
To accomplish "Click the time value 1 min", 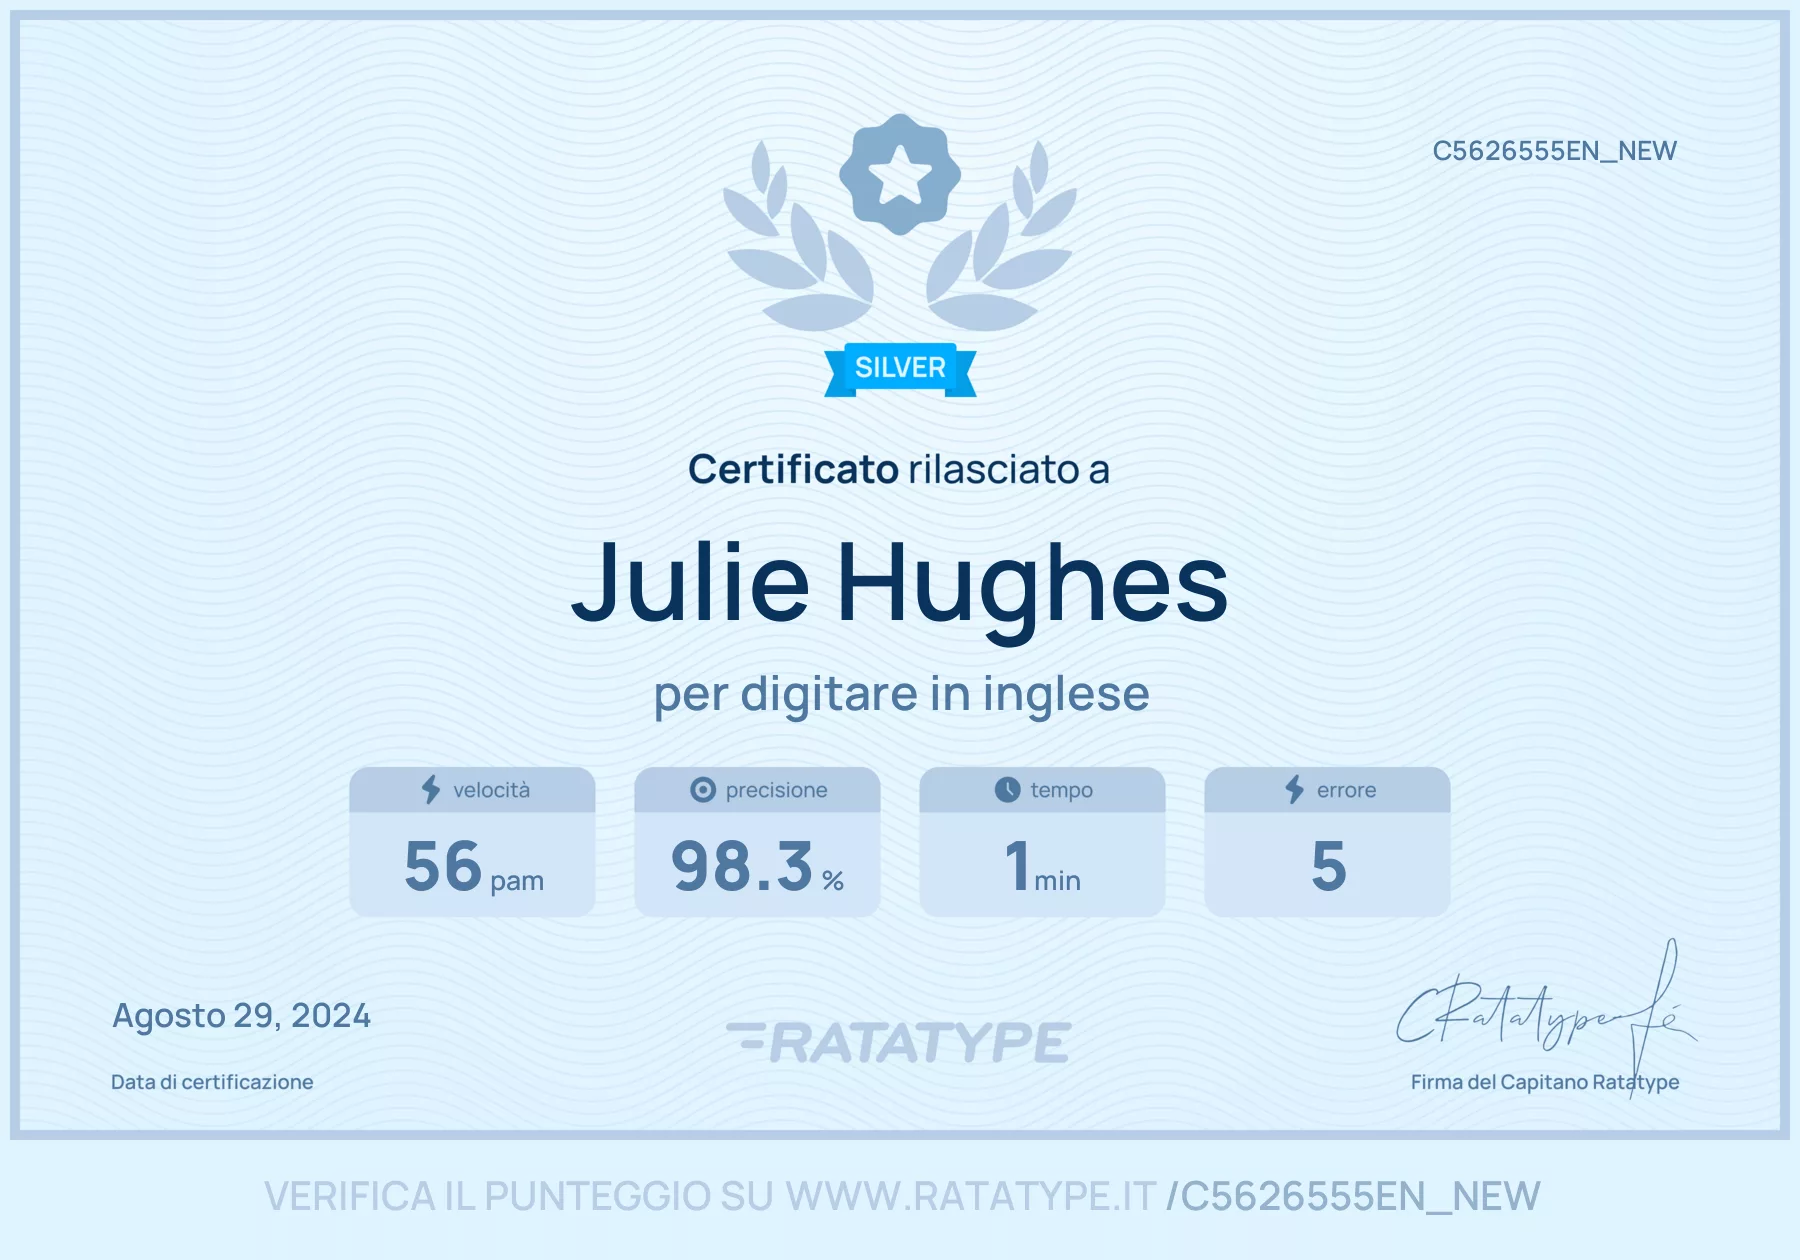I will coord(1043,866).
